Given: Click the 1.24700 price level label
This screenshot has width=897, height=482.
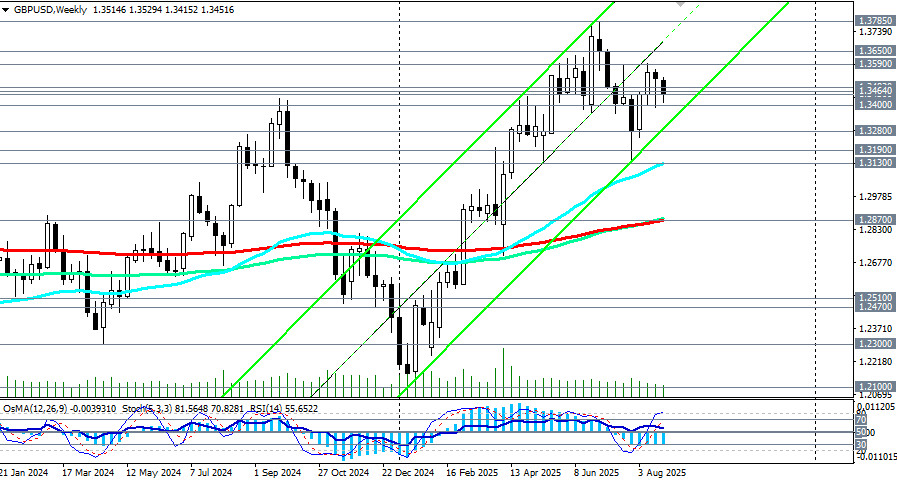Looking at the screenshot, I should pyautogui.click(x=875, y=307).
